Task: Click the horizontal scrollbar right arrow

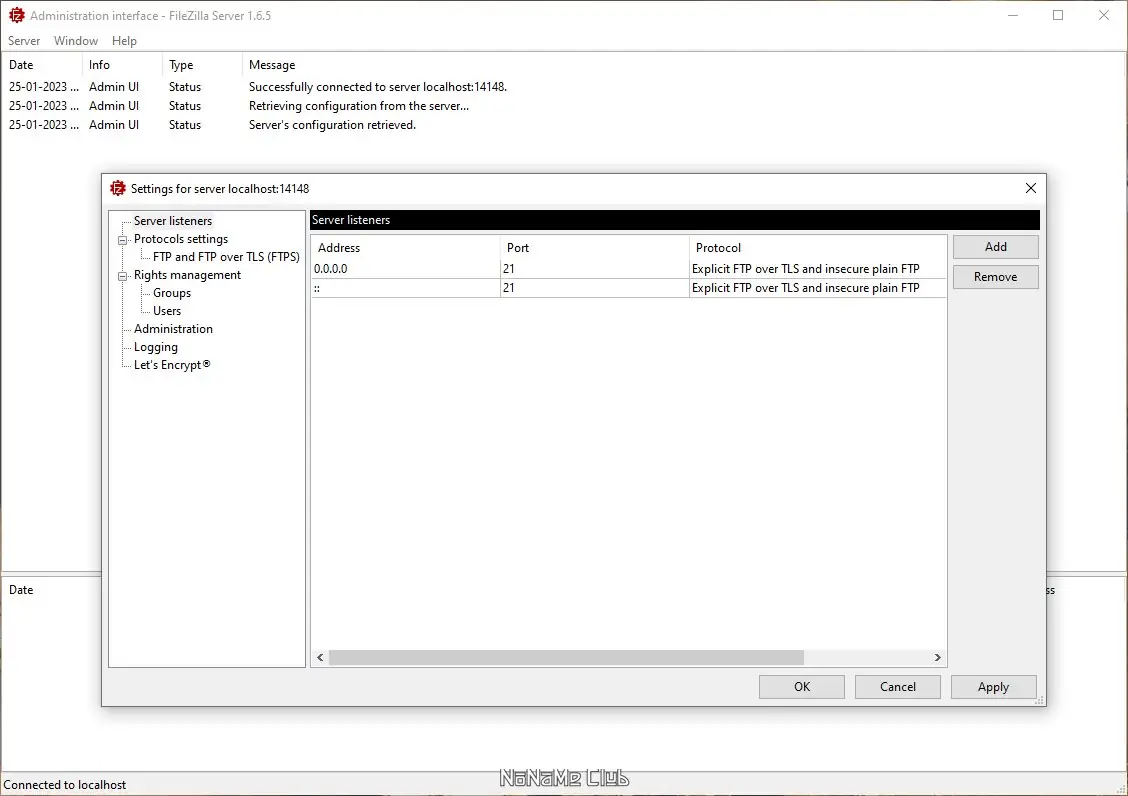Action: click(x=937, y=657)
